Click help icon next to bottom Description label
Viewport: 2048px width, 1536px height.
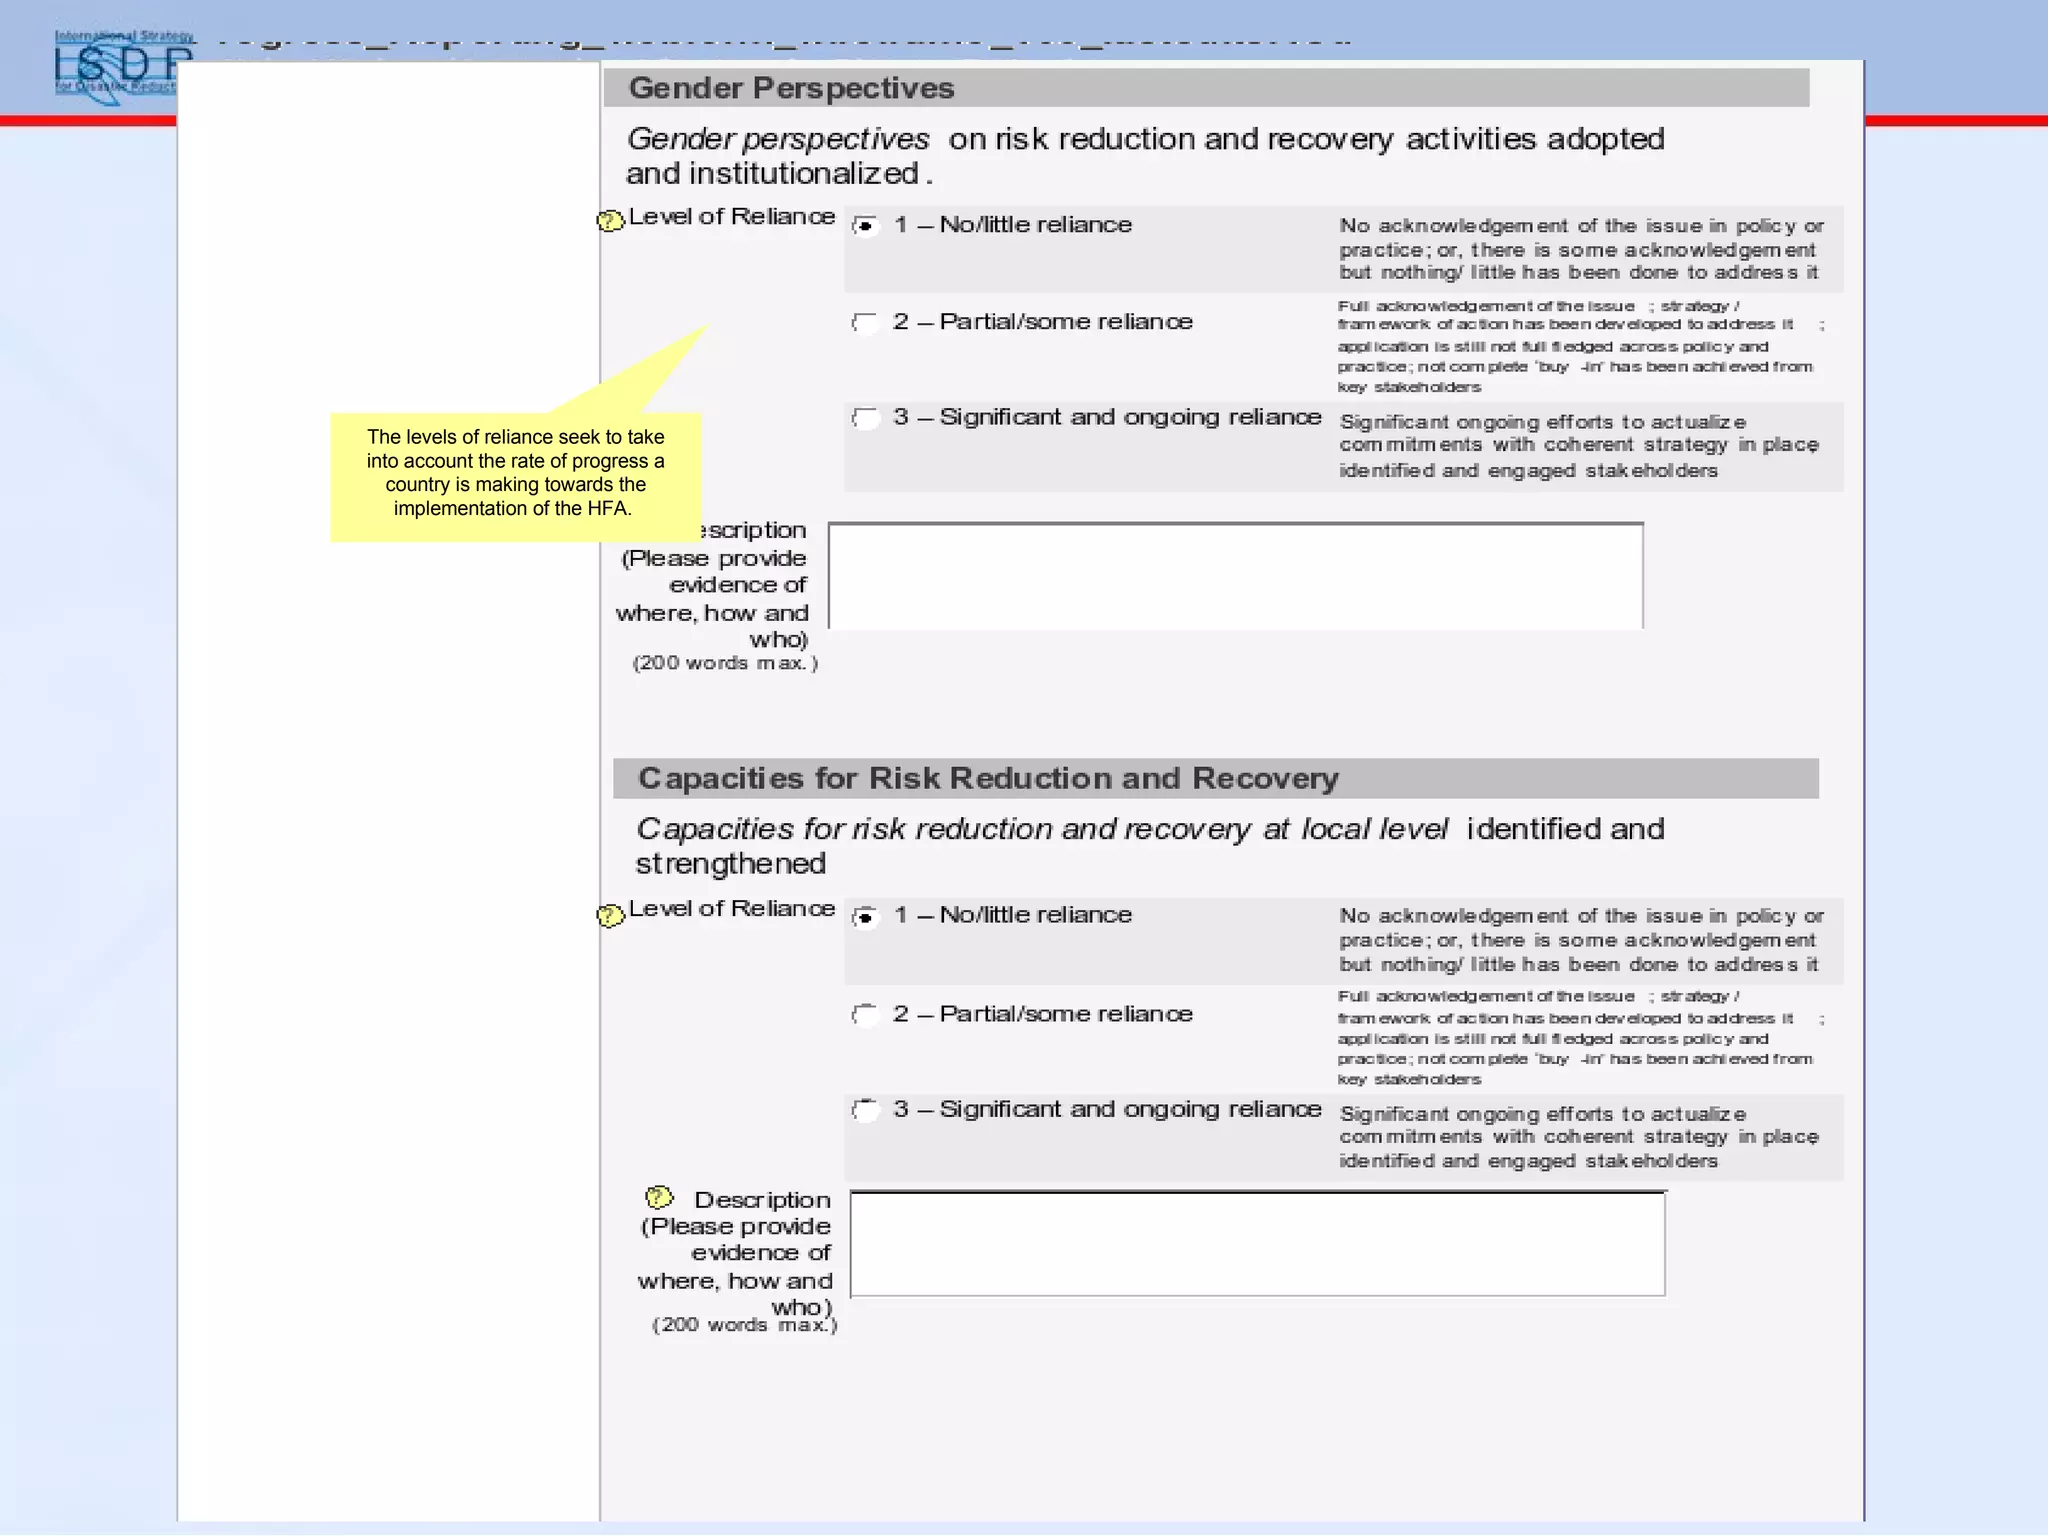pyautogui.click(x=658, y=1197)
